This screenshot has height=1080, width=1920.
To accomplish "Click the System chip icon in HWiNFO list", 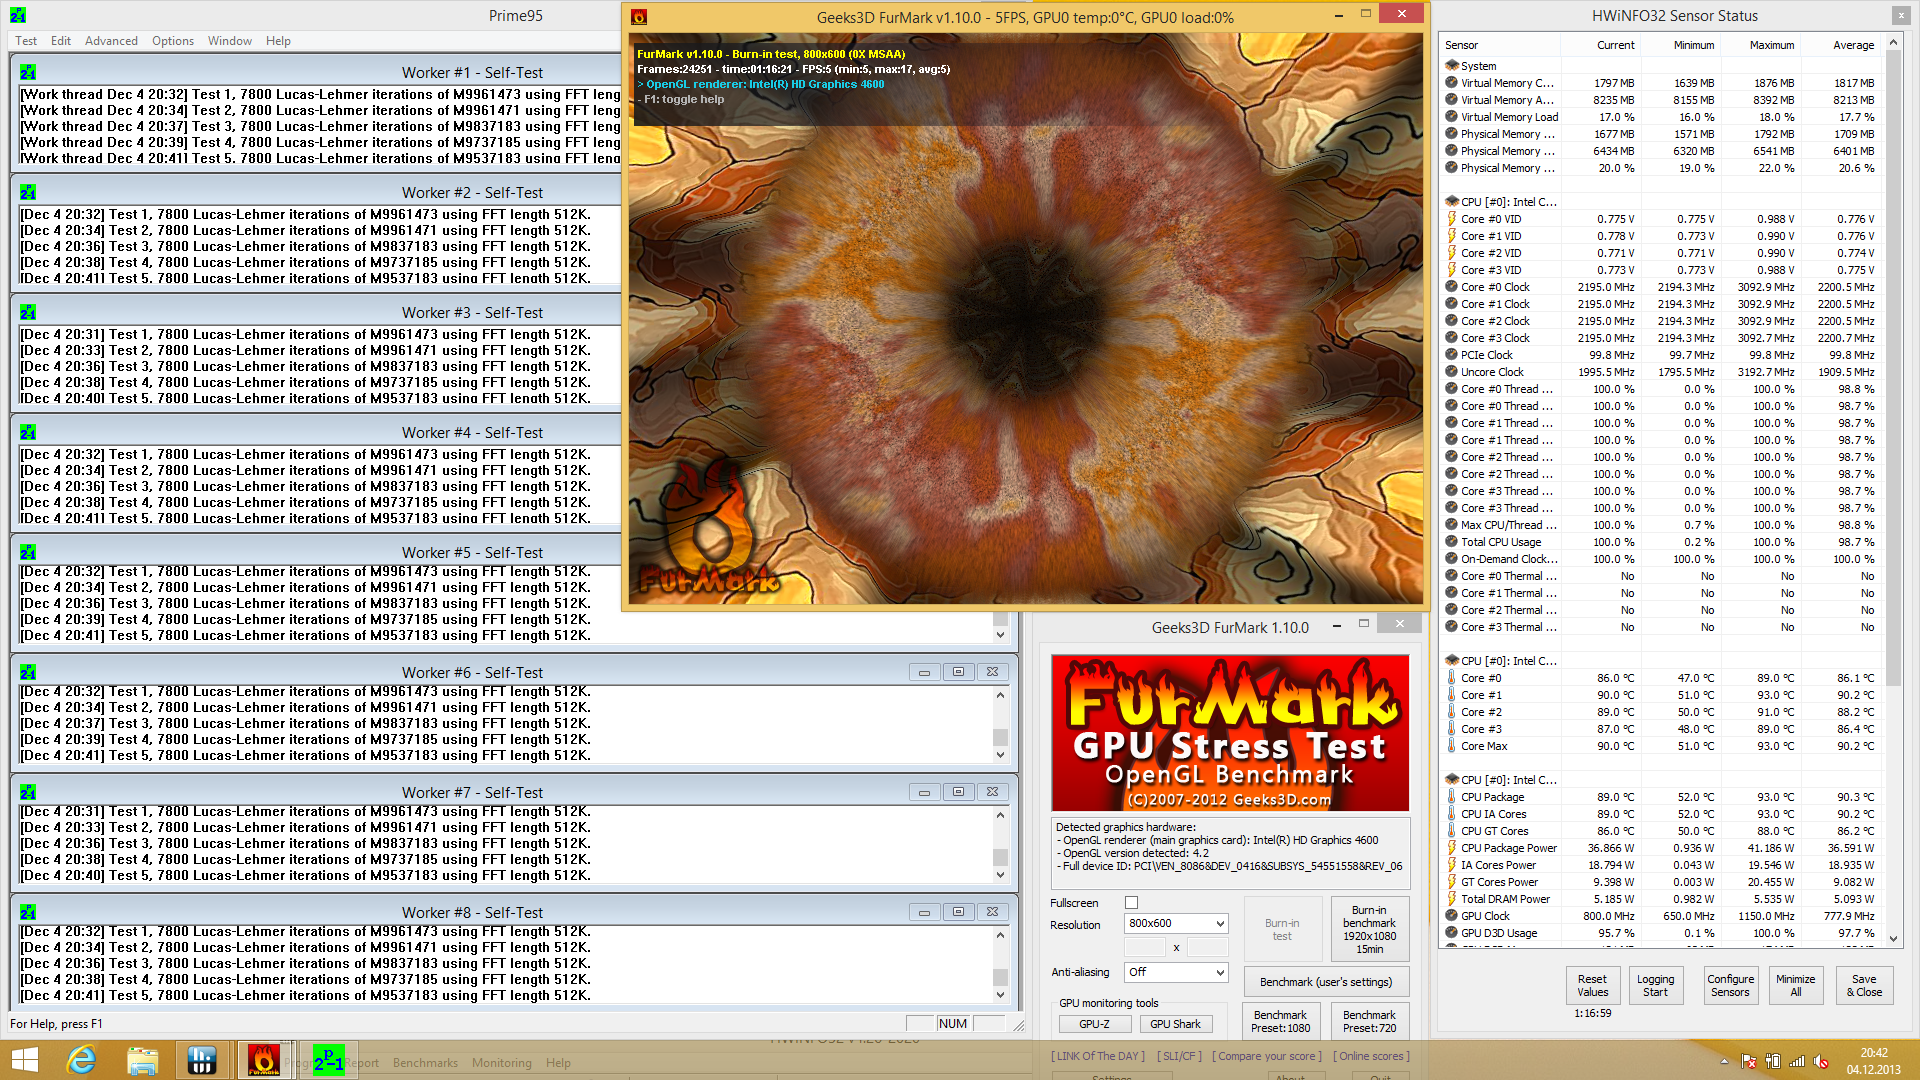I will [1452, 65].
